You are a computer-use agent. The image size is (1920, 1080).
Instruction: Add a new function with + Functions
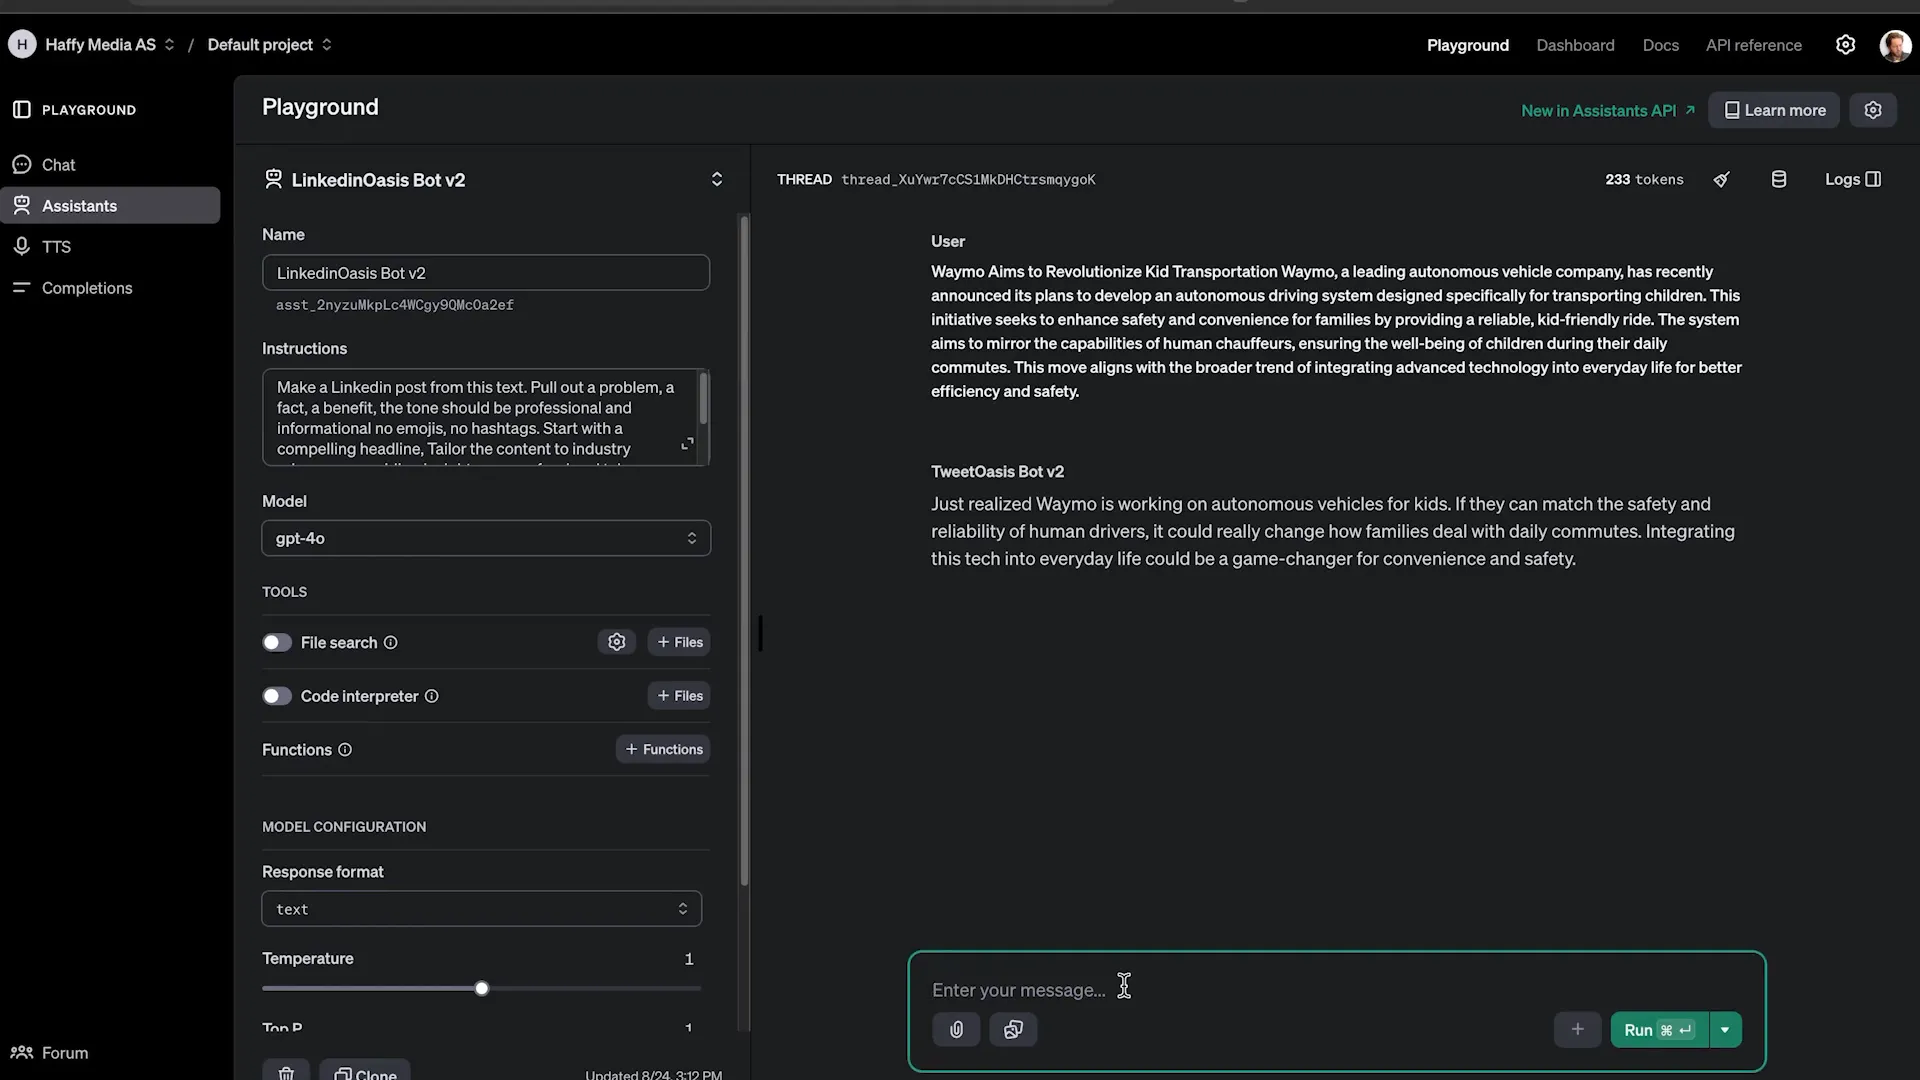click(663, 749)
